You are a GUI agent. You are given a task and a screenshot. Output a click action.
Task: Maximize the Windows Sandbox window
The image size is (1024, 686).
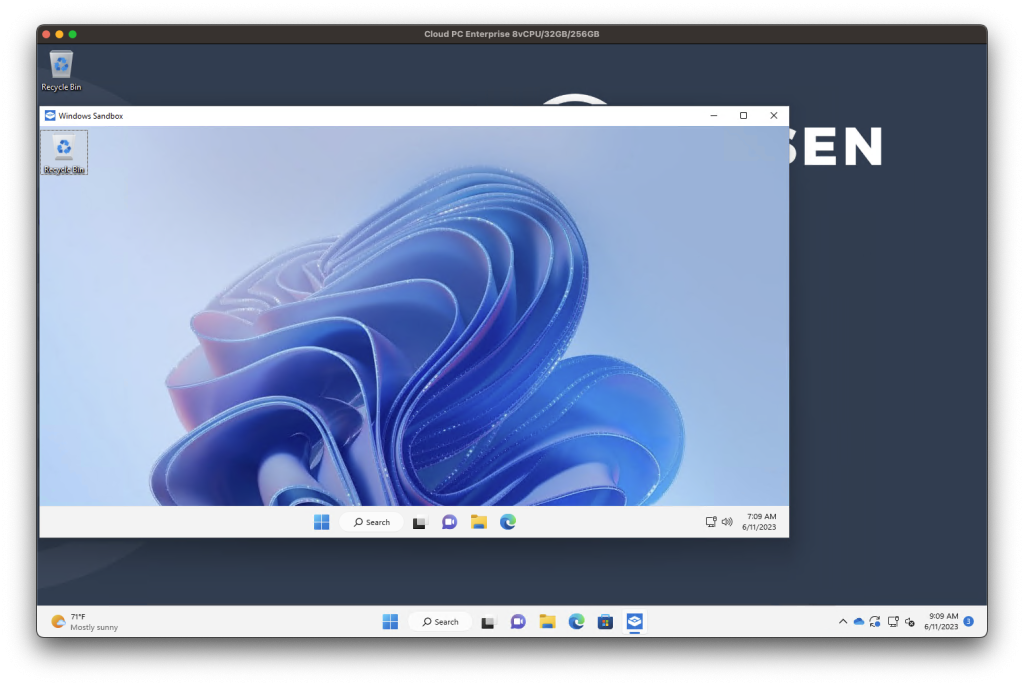pos(743,116)
